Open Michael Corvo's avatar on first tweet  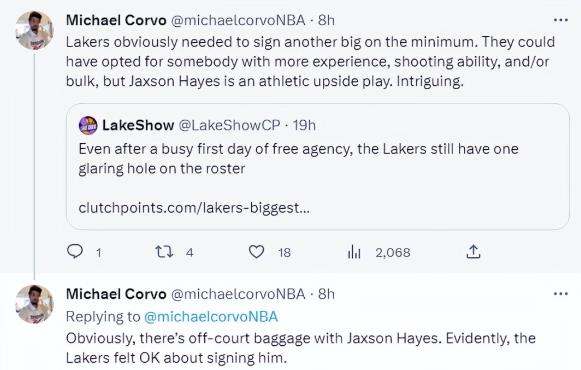coord(34,30)
